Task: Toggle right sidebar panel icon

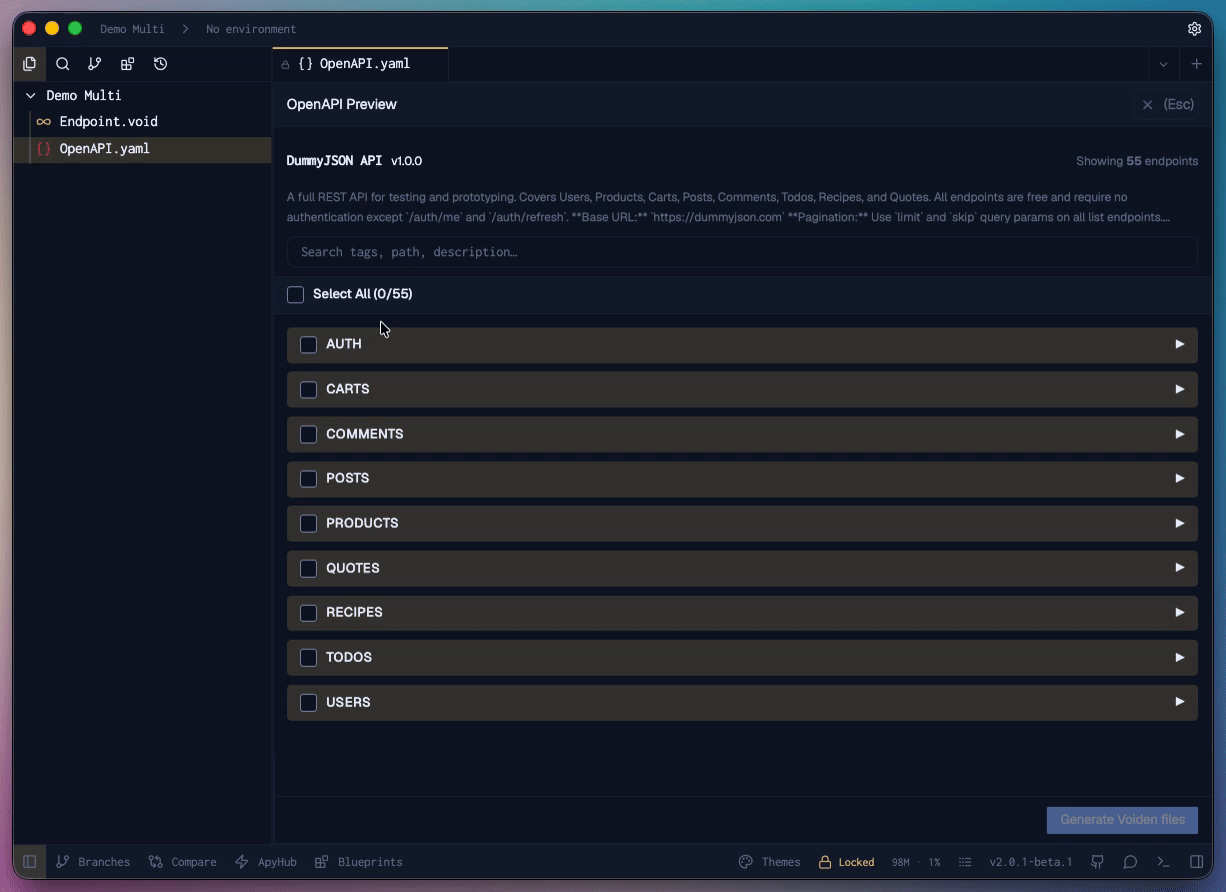Action: coord(1196,862)
